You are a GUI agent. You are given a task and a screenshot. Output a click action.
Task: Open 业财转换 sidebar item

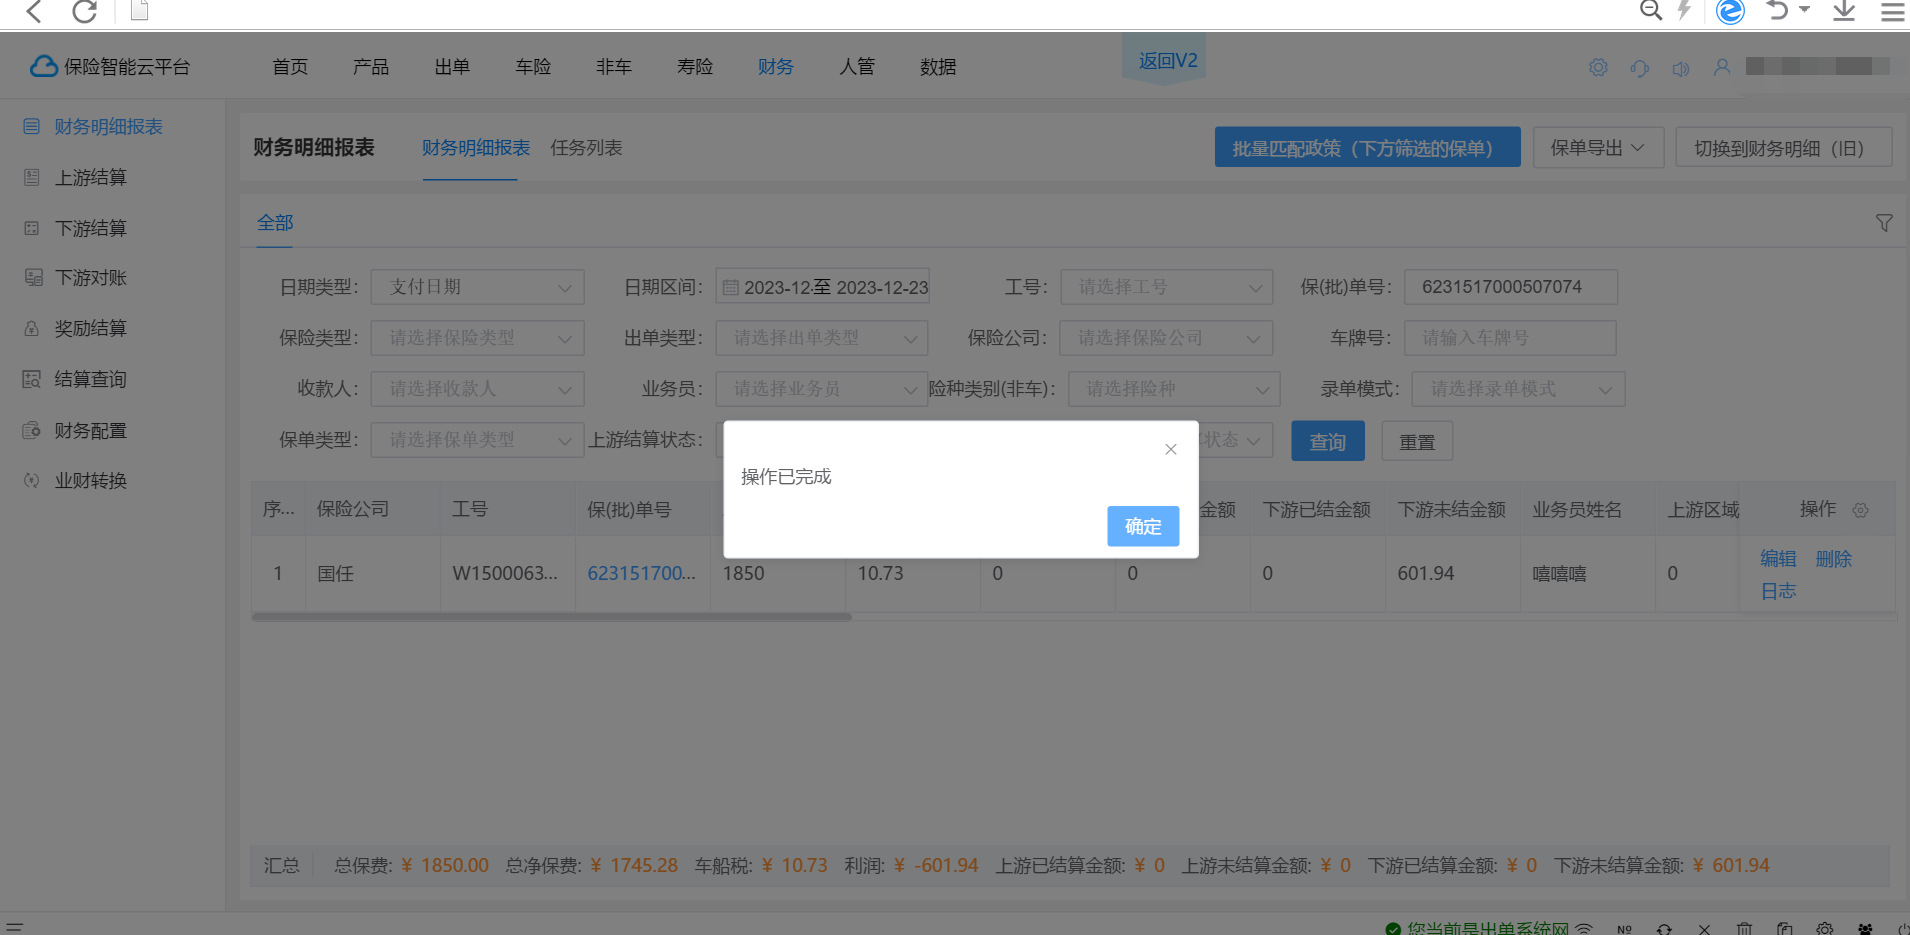(x=91, y=481)
